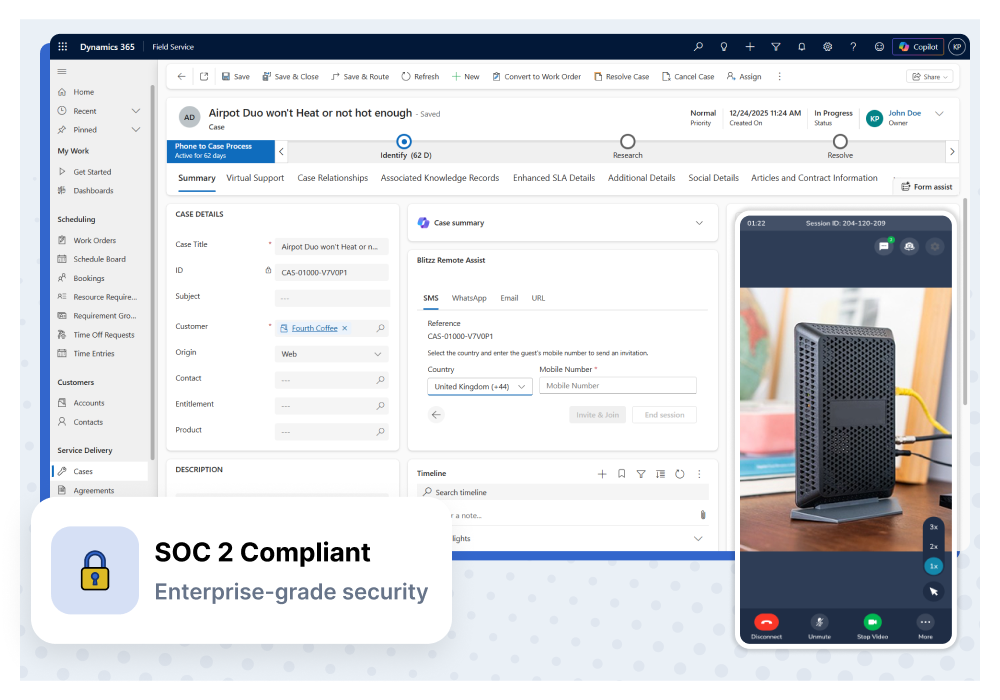The width and height of the screenshot is (1000, 700).
Task: Select the Identify process stage
Action: coord(404,142)
